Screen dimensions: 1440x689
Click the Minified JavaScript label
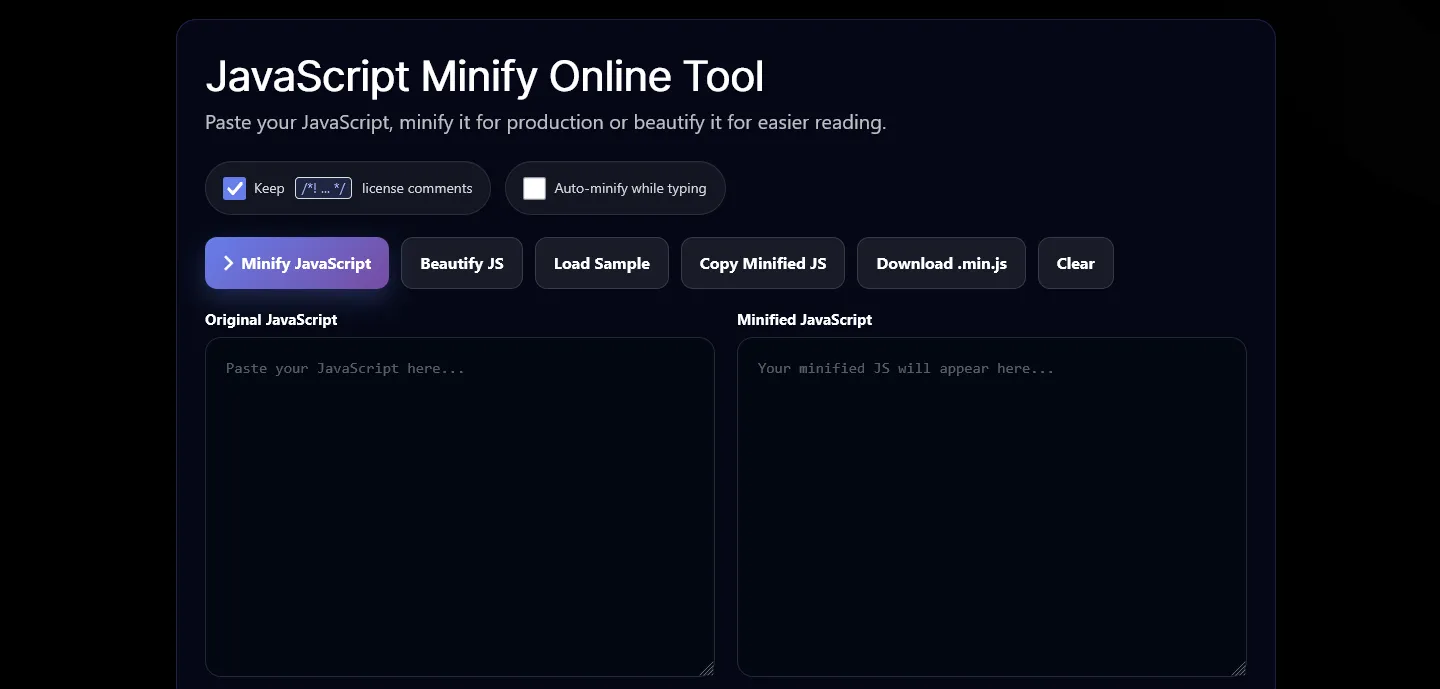click(804, 320)
